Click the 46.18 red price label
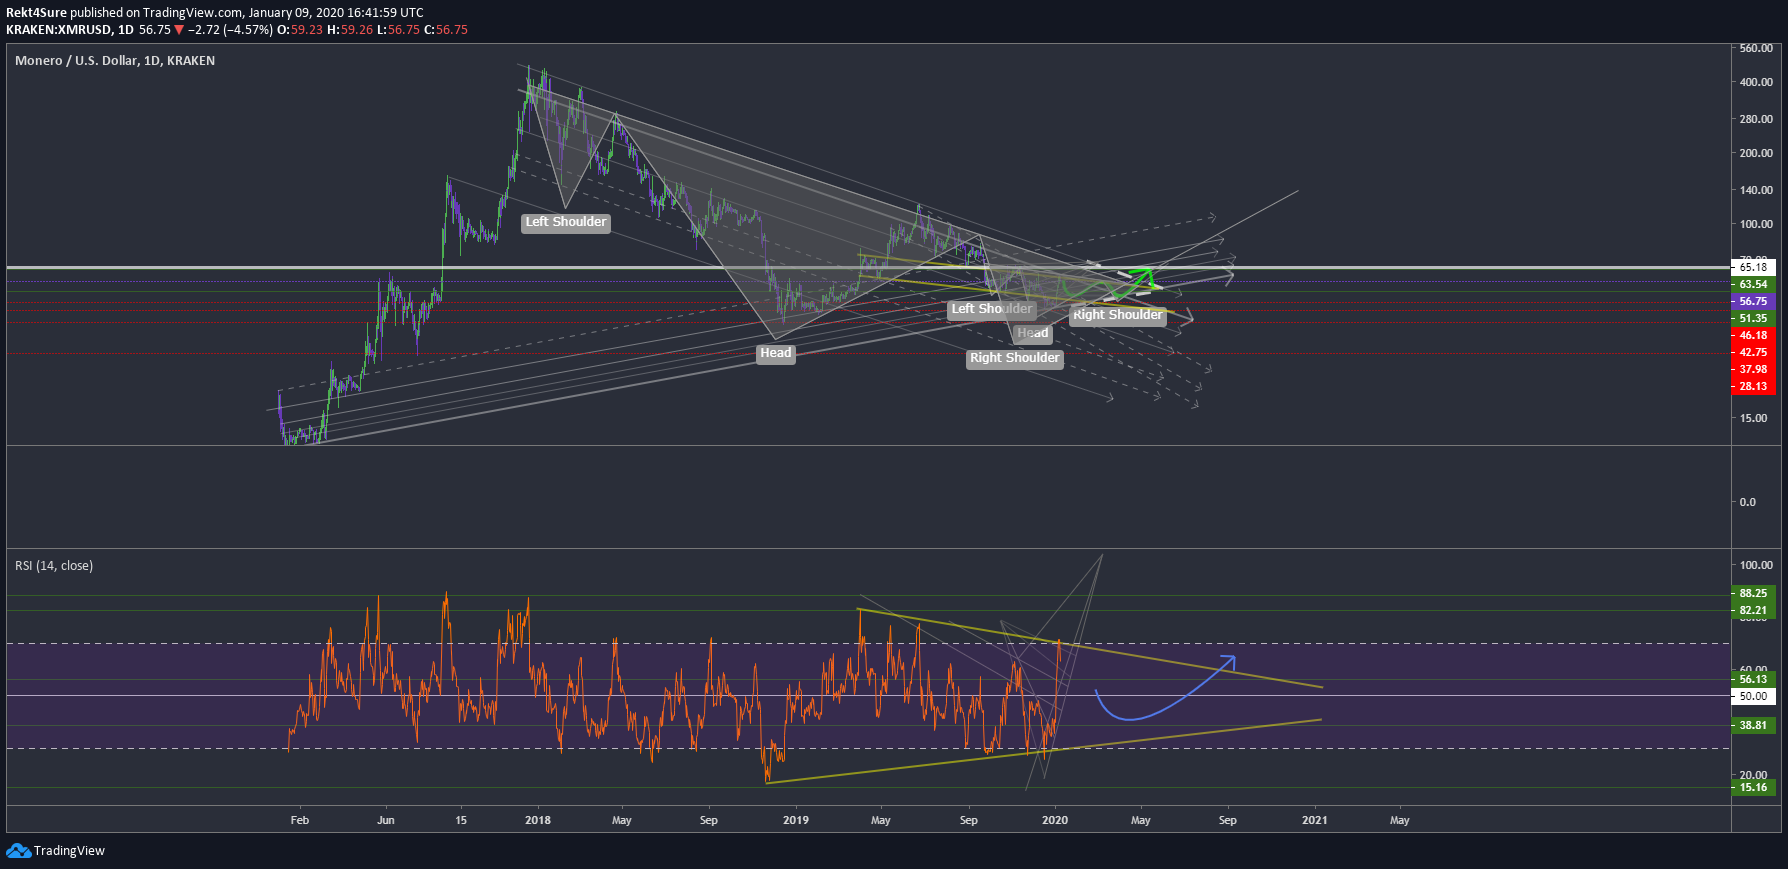The image size is (1788, 869). point(1753,335)
